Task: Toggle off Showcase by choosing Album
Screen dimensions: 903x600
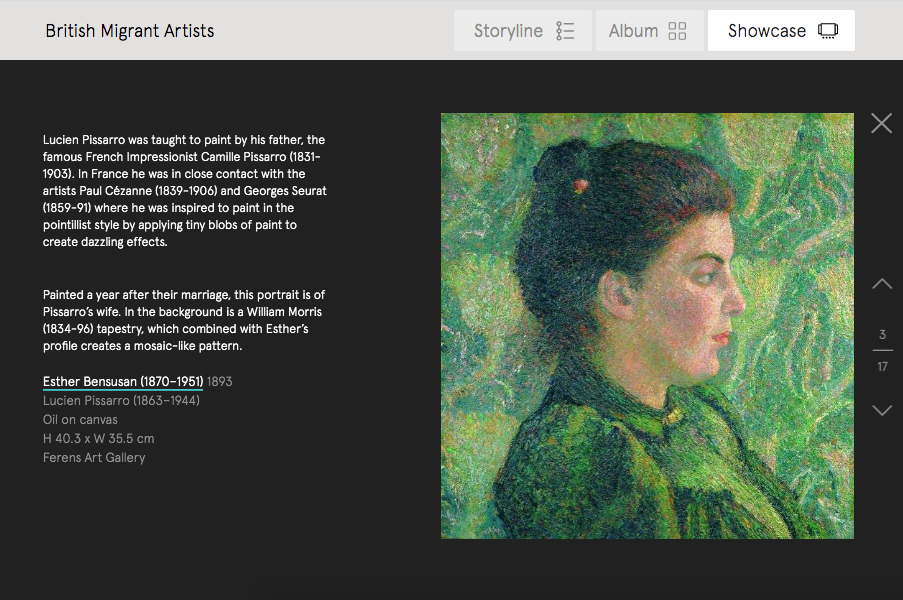Action: click(x=649, y=30)
